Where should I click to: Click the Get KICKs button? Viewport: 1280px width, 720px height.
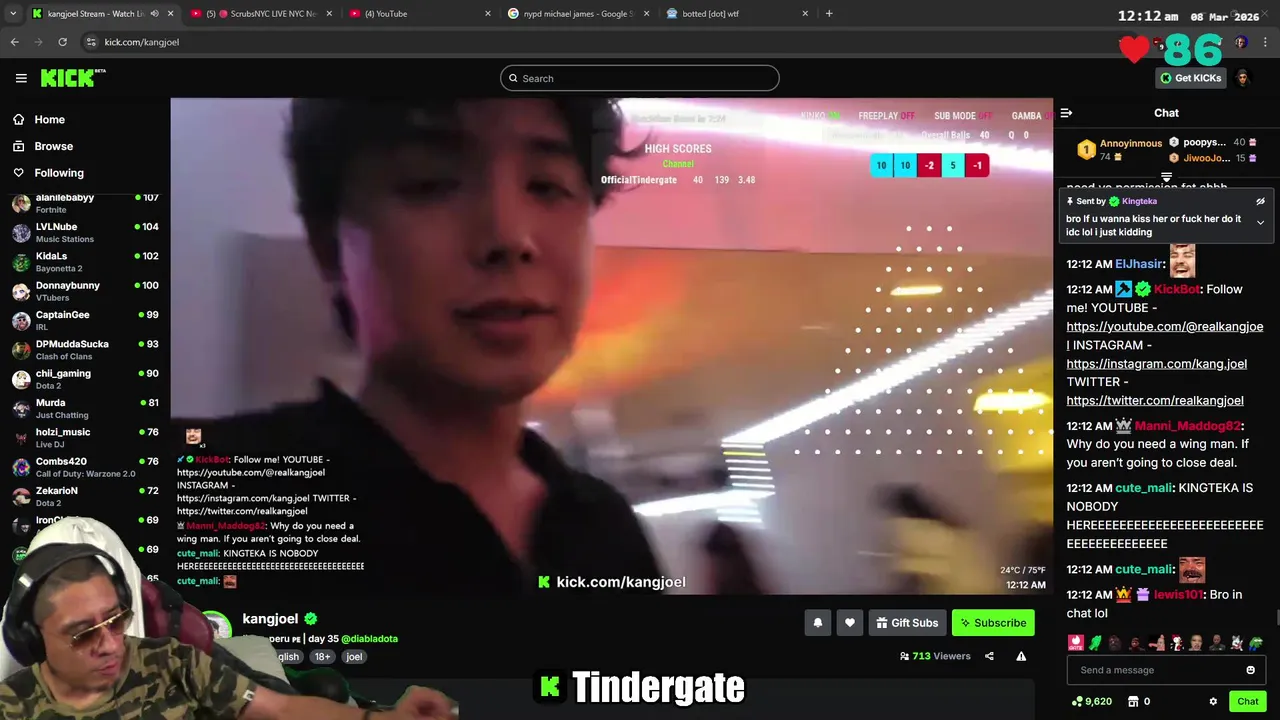coord(1190,78)
